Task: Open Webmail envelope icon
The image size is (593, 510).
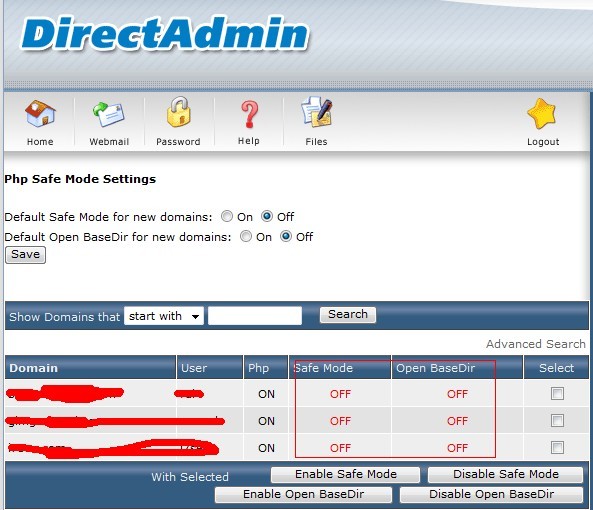Action: click(109, 114)
